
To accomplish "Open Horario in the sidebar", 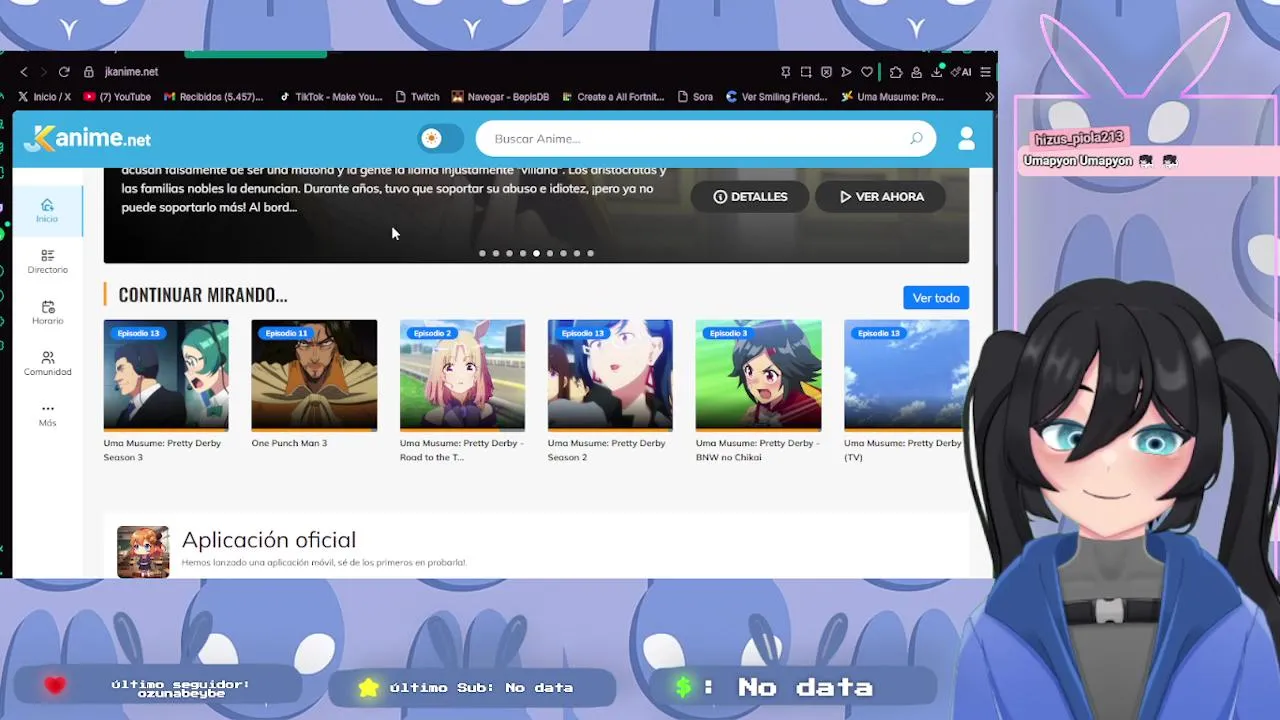I will pyautogui.click(x=47, y=313).
